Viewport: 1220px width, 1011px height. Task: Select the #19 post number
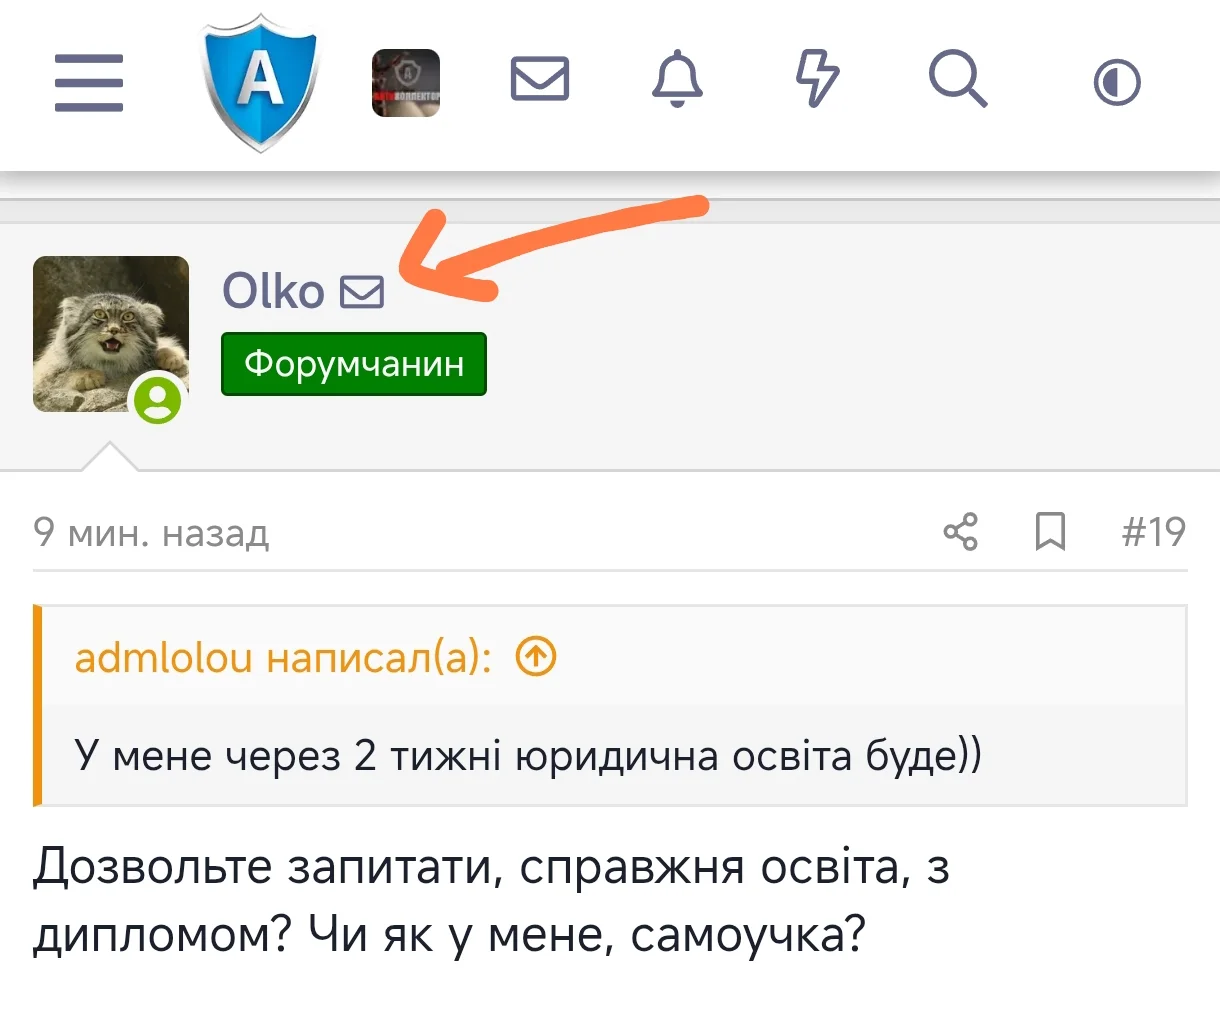tap(1153, 533)
